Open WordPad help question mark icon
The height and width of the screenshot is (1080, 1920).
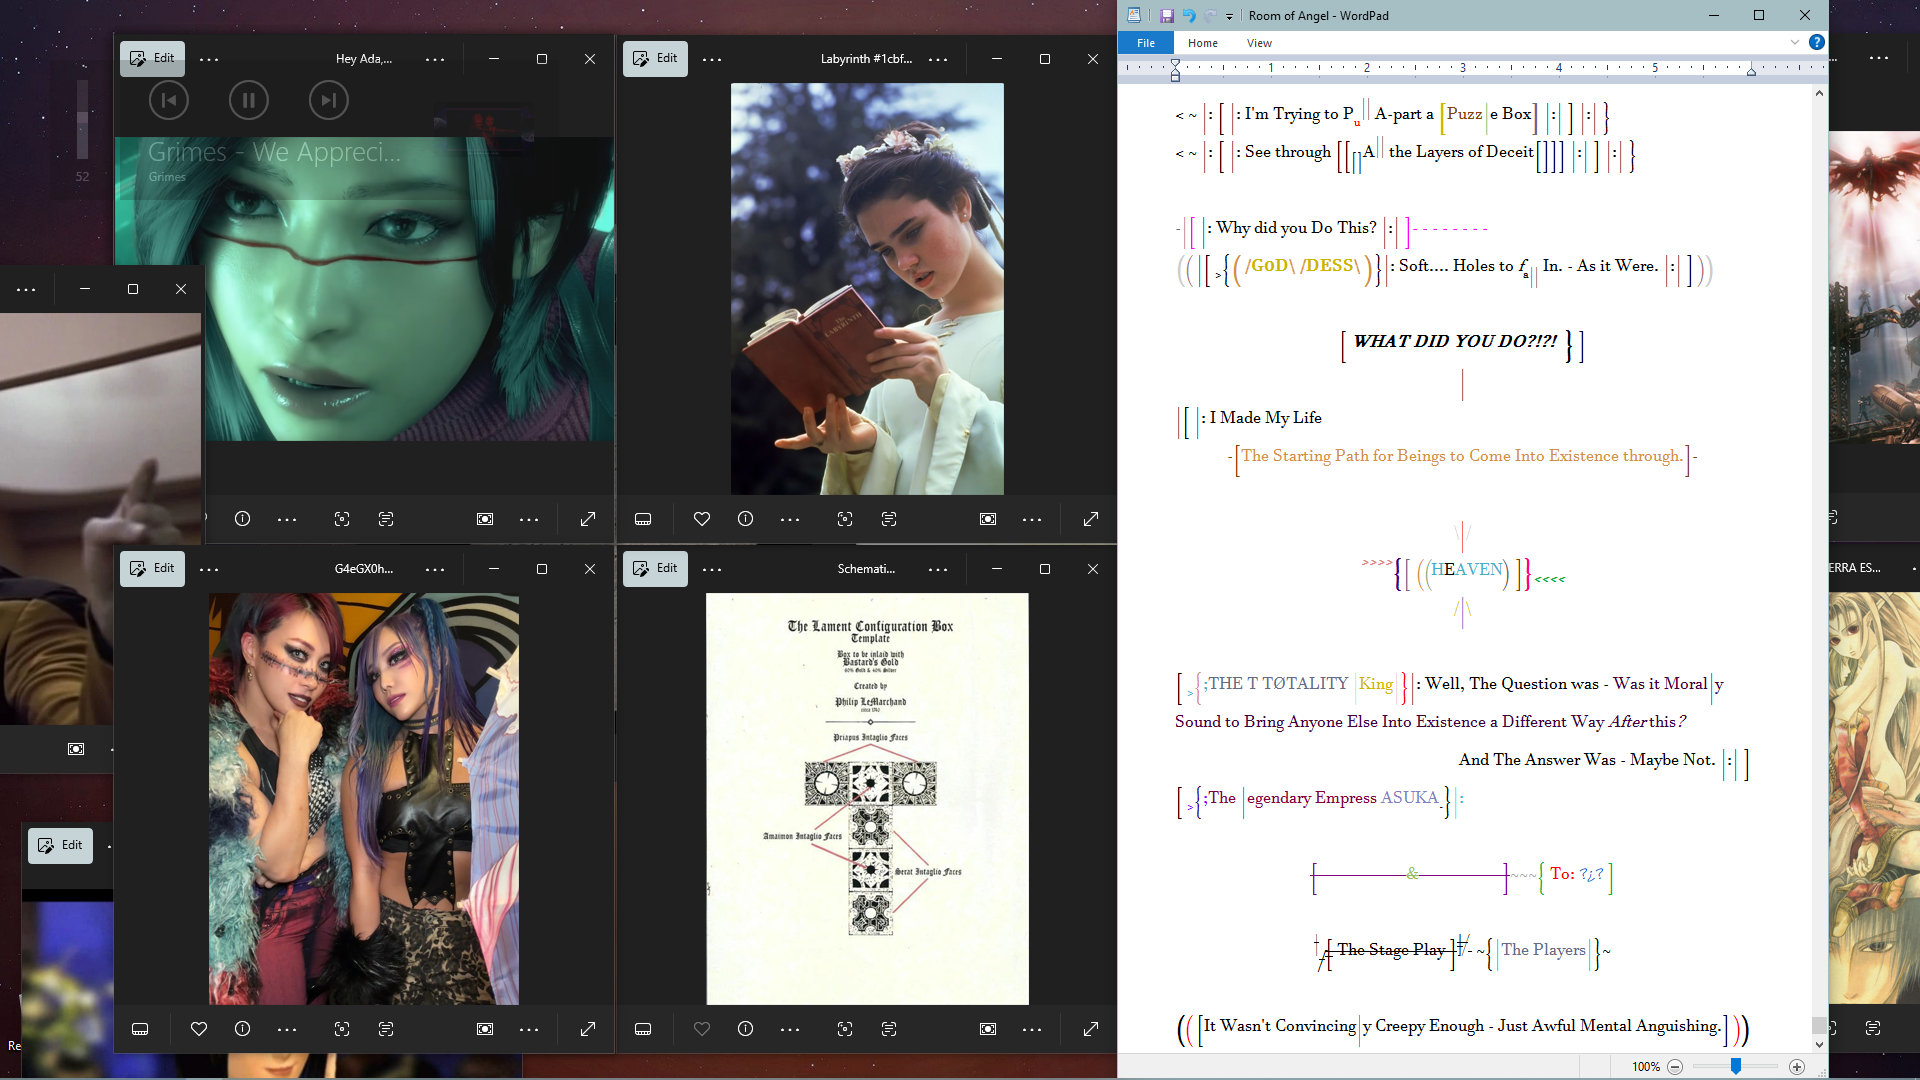point(1817,42)
